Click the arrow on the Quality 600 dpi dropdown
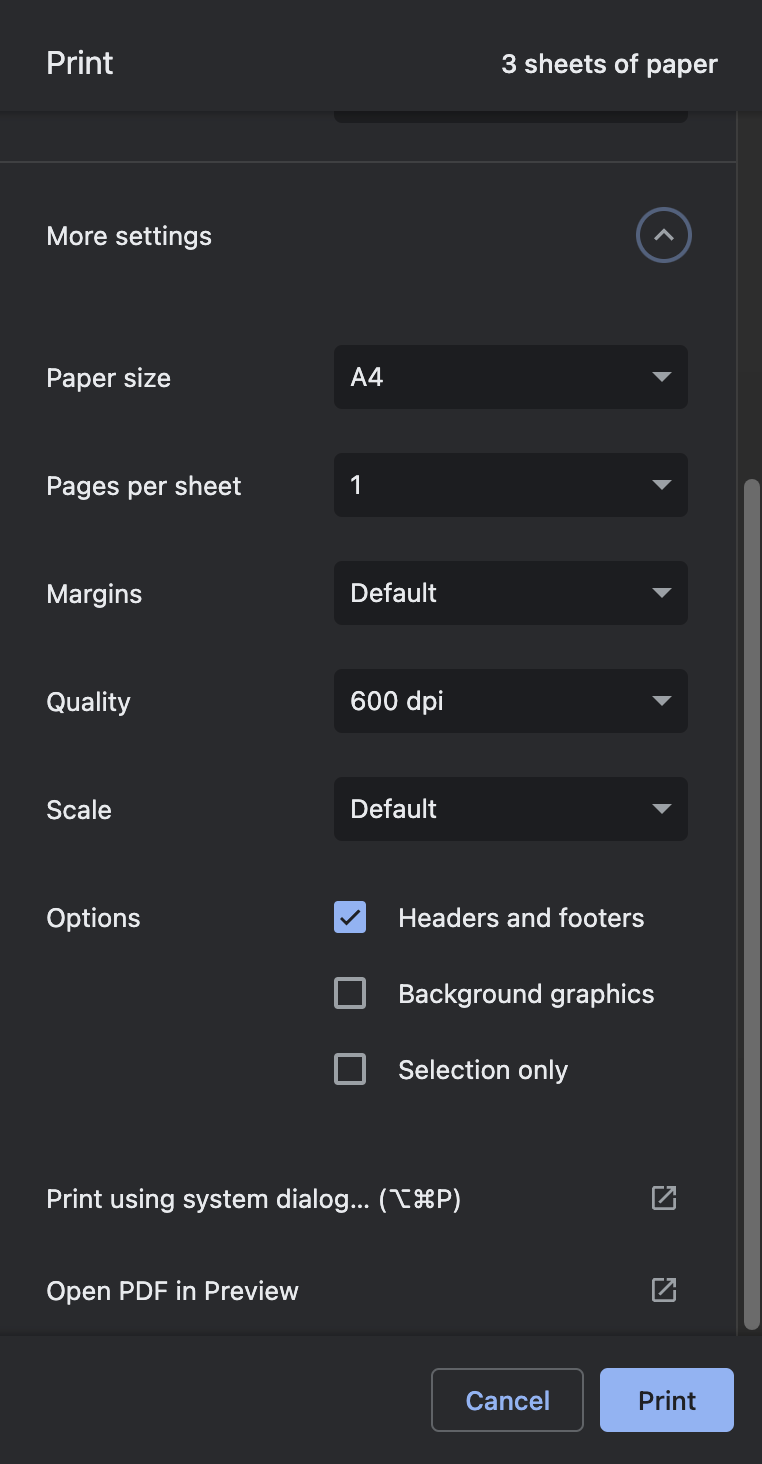 (661, 701)
